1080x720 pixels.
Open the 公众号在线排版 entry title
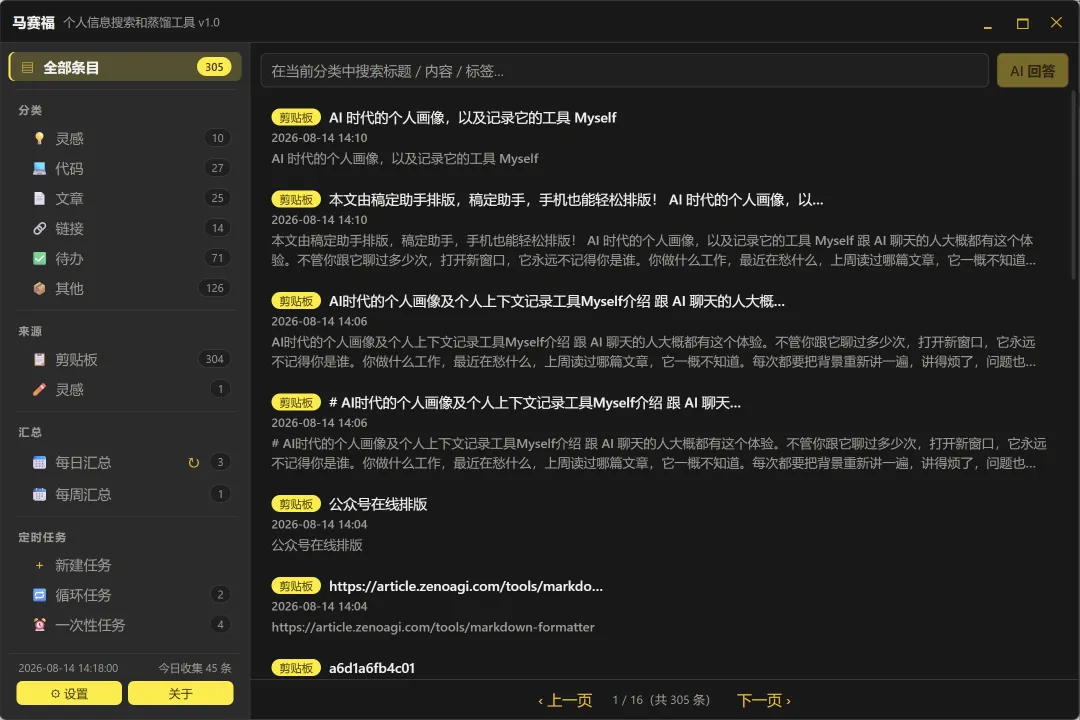click(378, 504)
